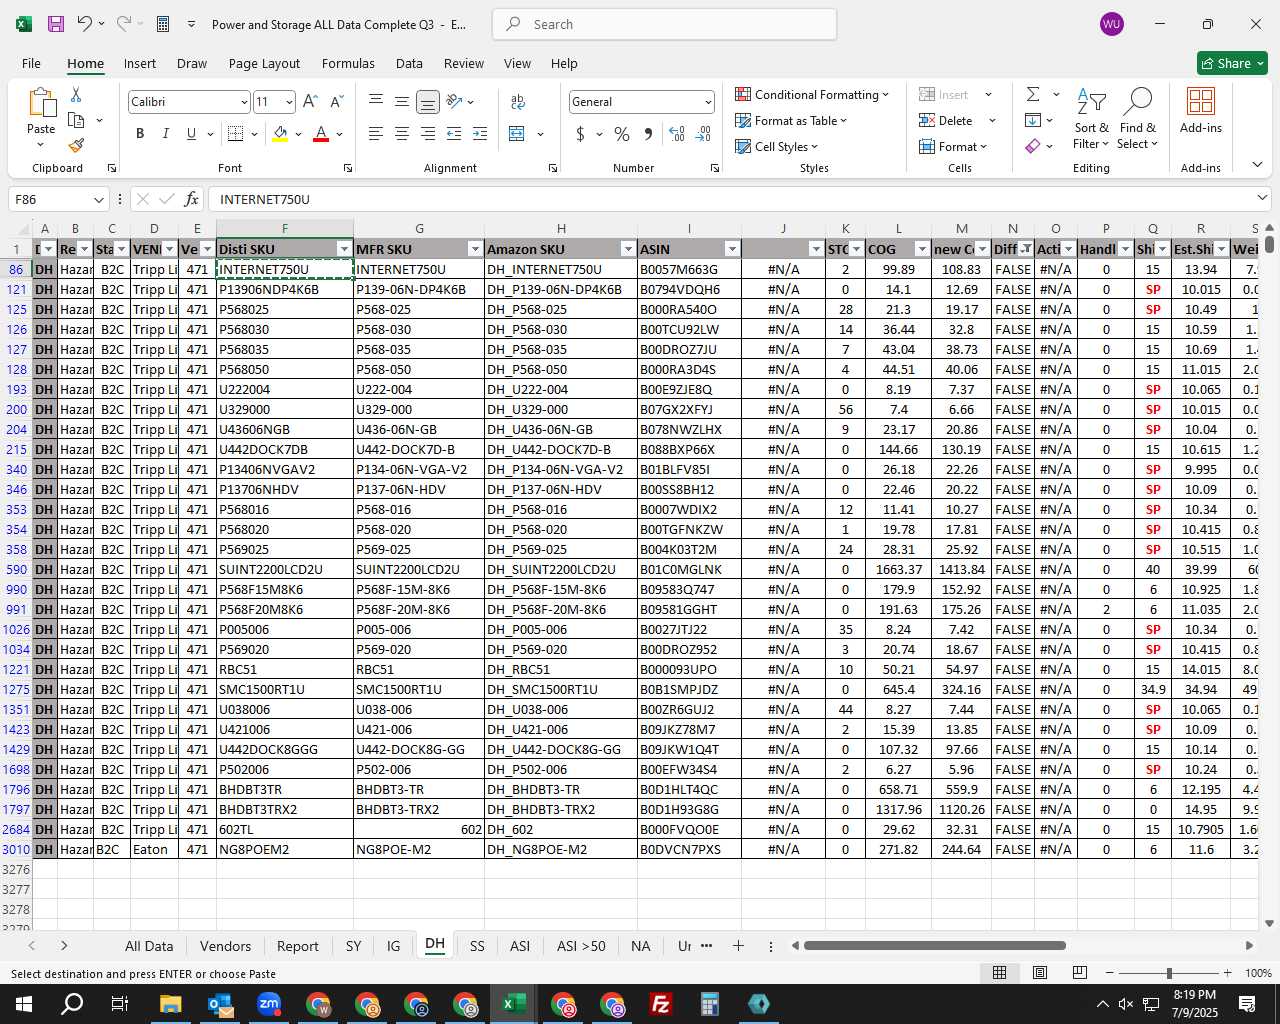Toggle Bold formatting

coord(140,134)
